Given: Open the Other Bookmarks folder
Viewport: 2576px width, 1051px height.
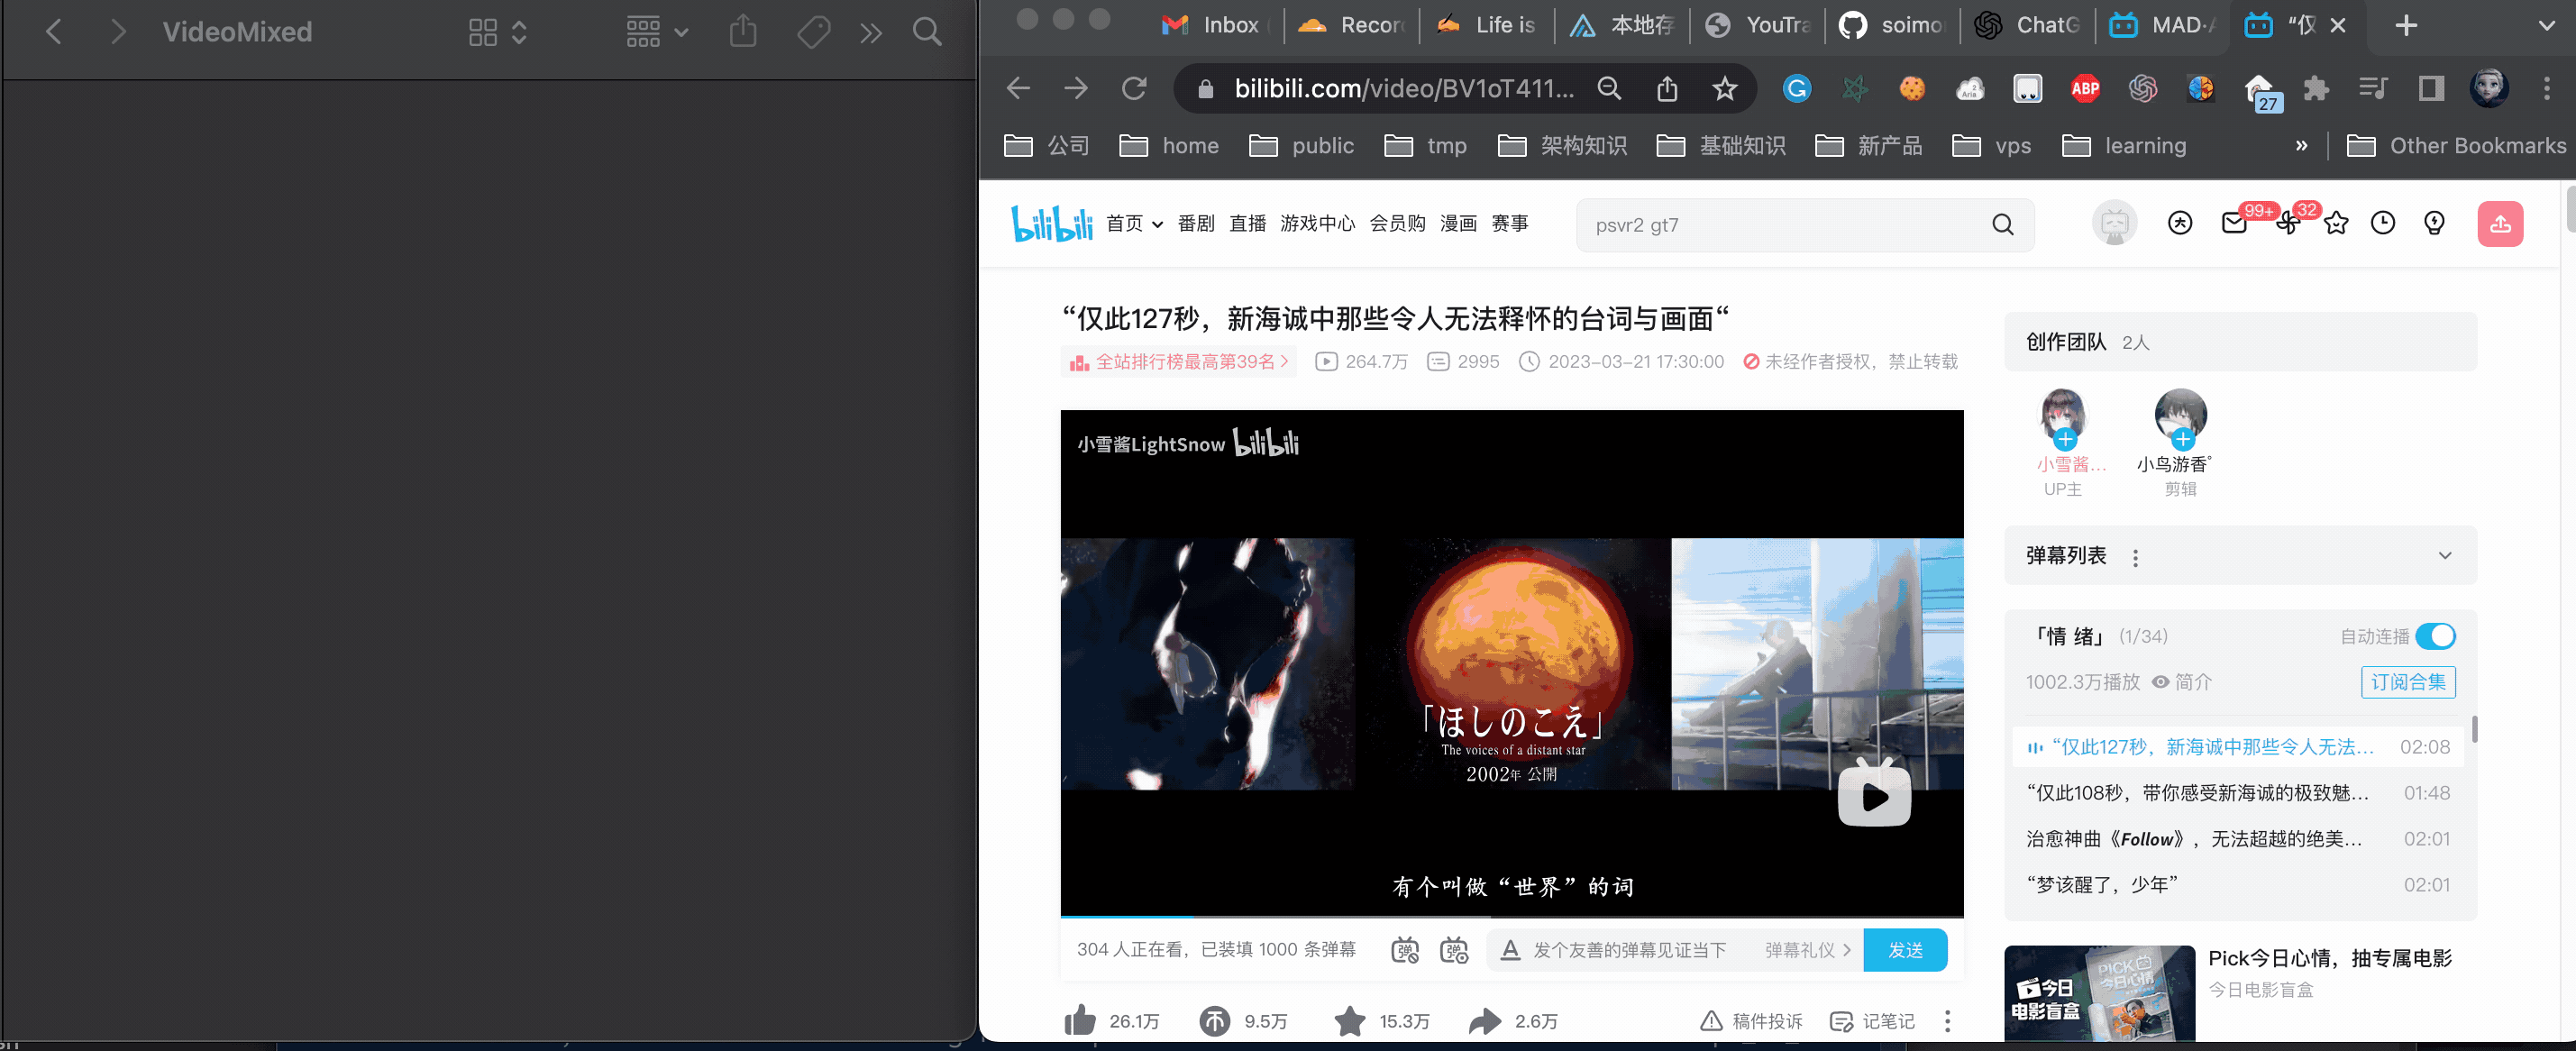Looking at the screenshot, I should pos(2456,146).
